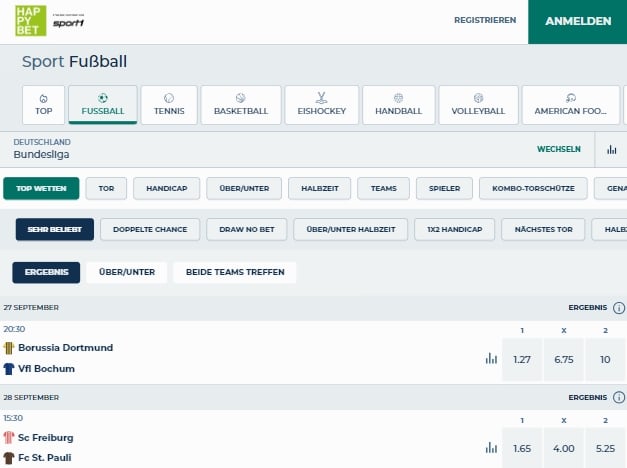The image size is (627, 468).
Task: Click the 20:30 kickoff time
Action: point(14,329)
